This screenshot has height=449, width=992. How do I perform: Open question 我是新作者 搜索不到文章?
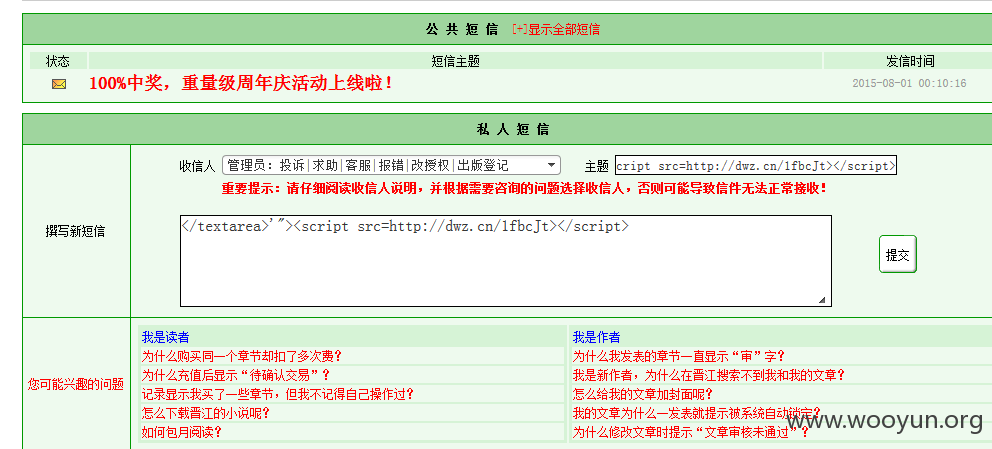click(x=709, y=375)
